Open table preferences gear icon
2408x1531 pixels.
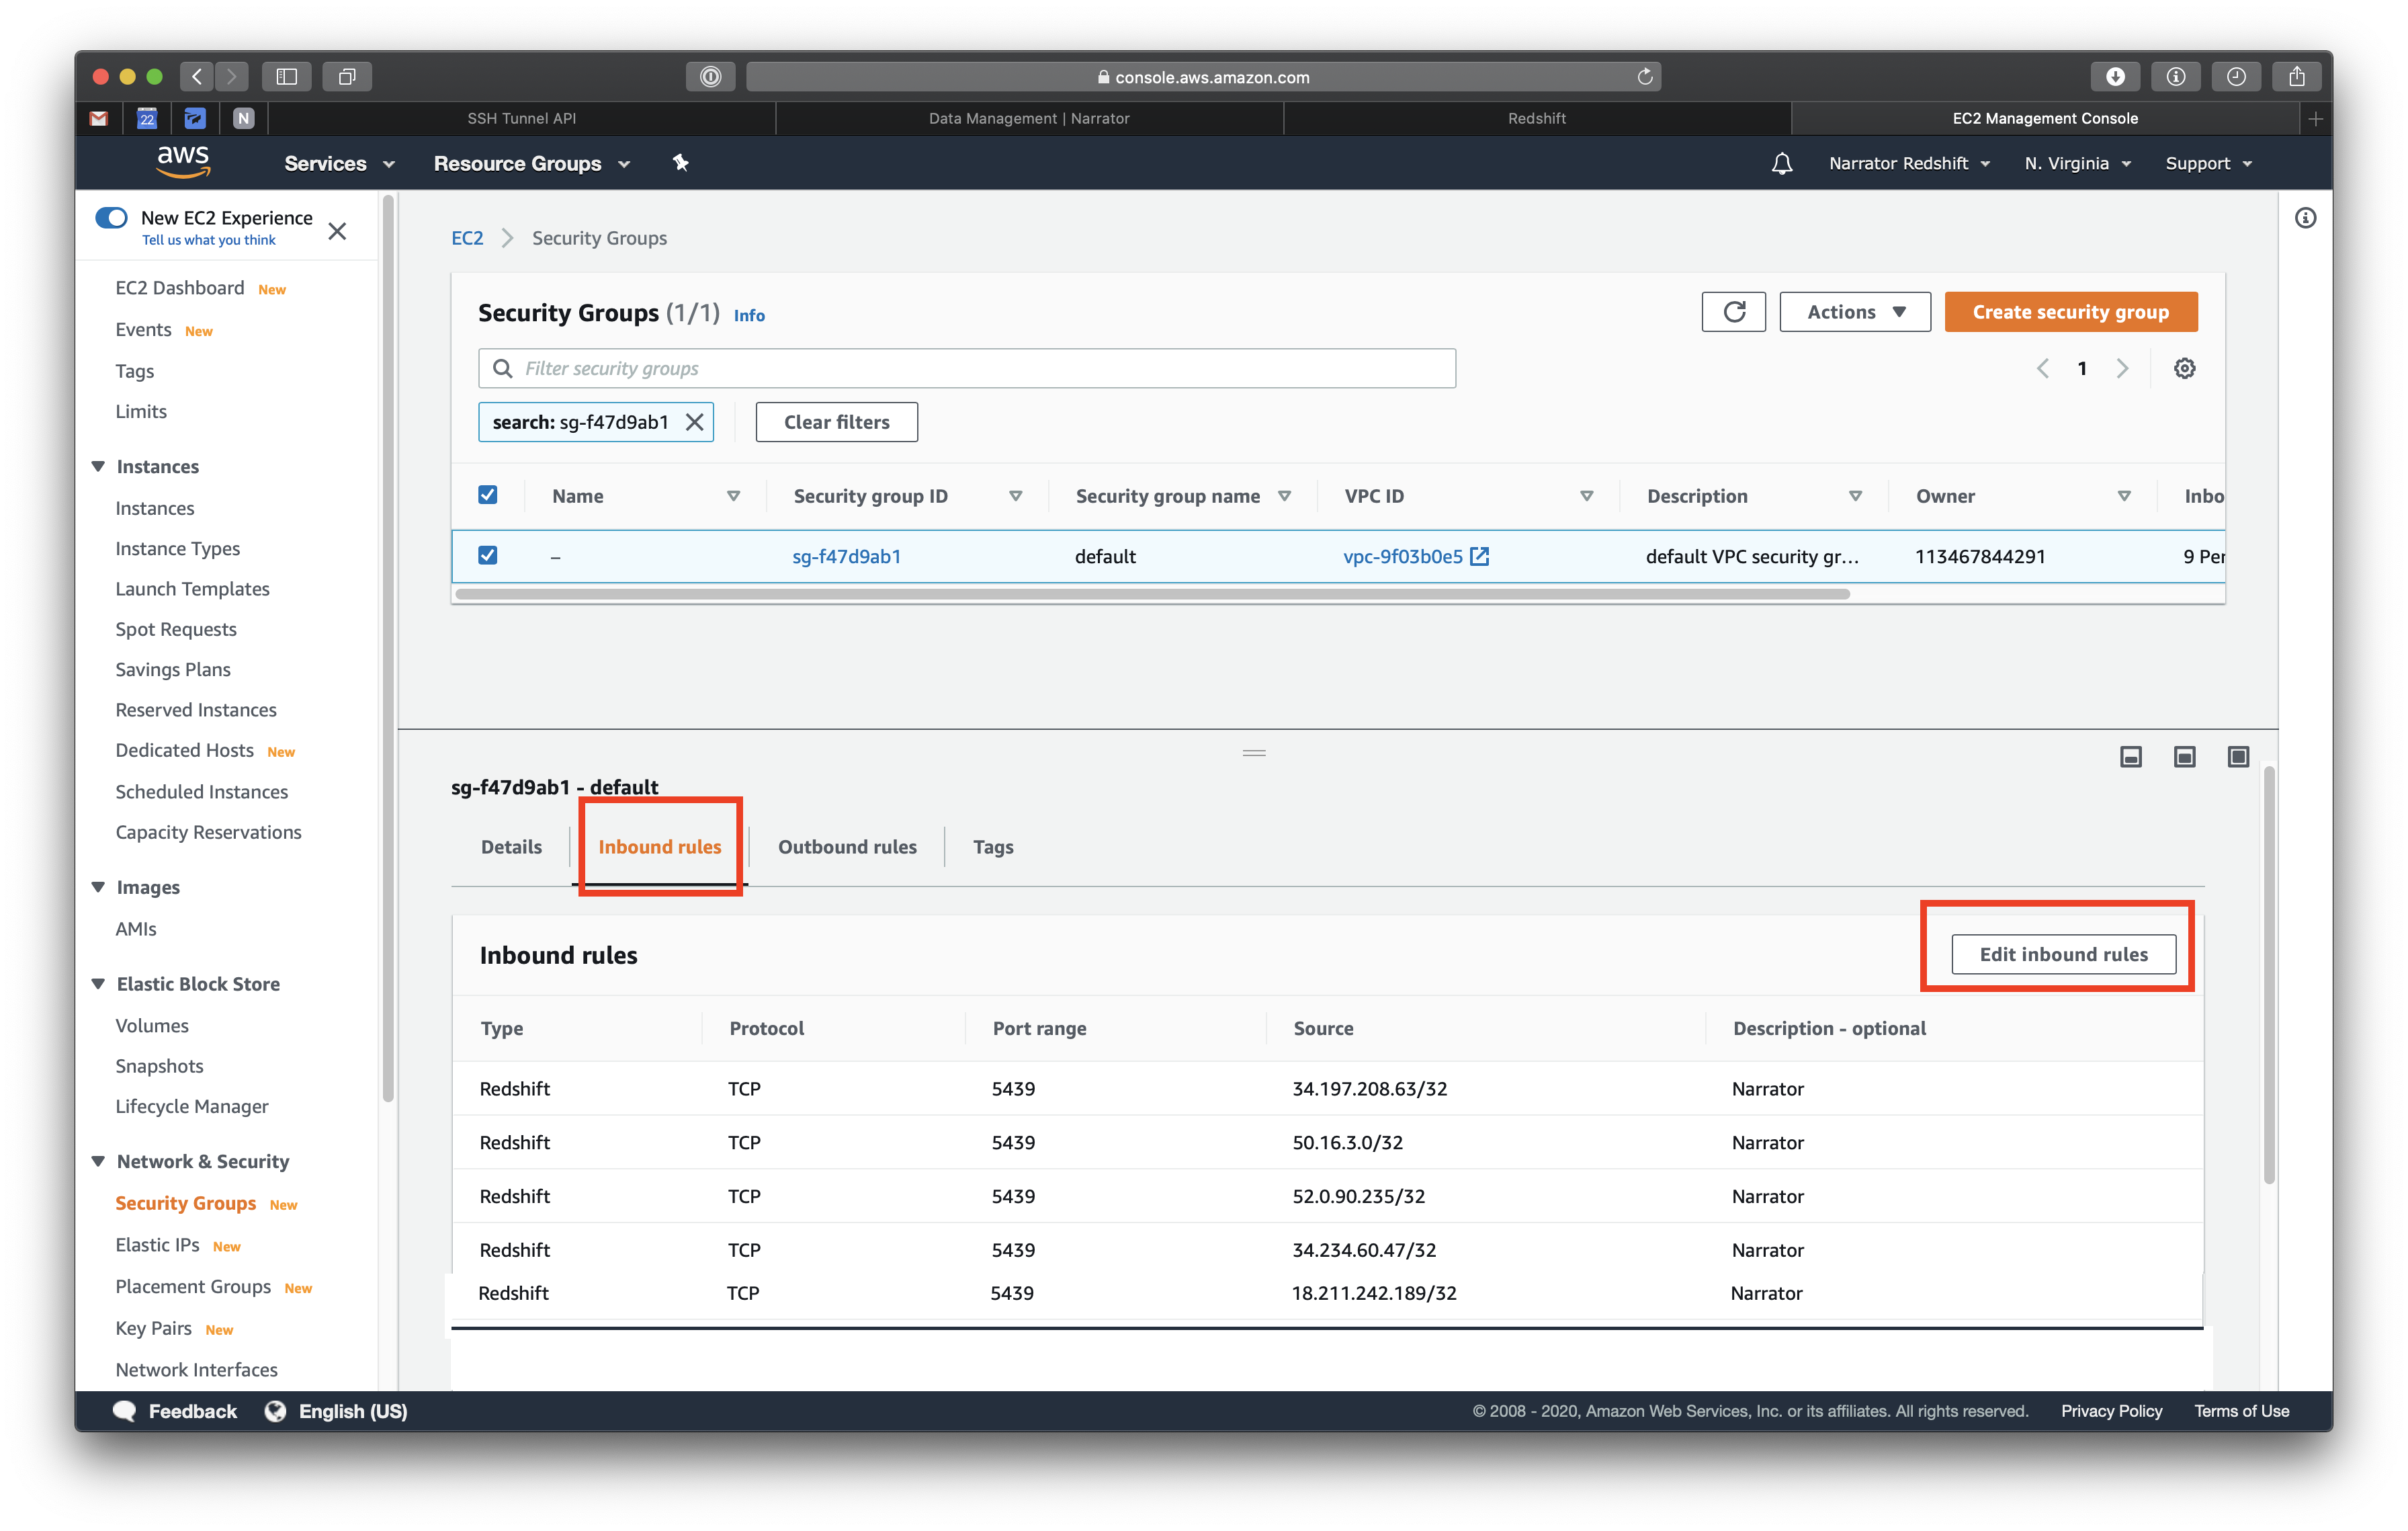point(2184,368)
